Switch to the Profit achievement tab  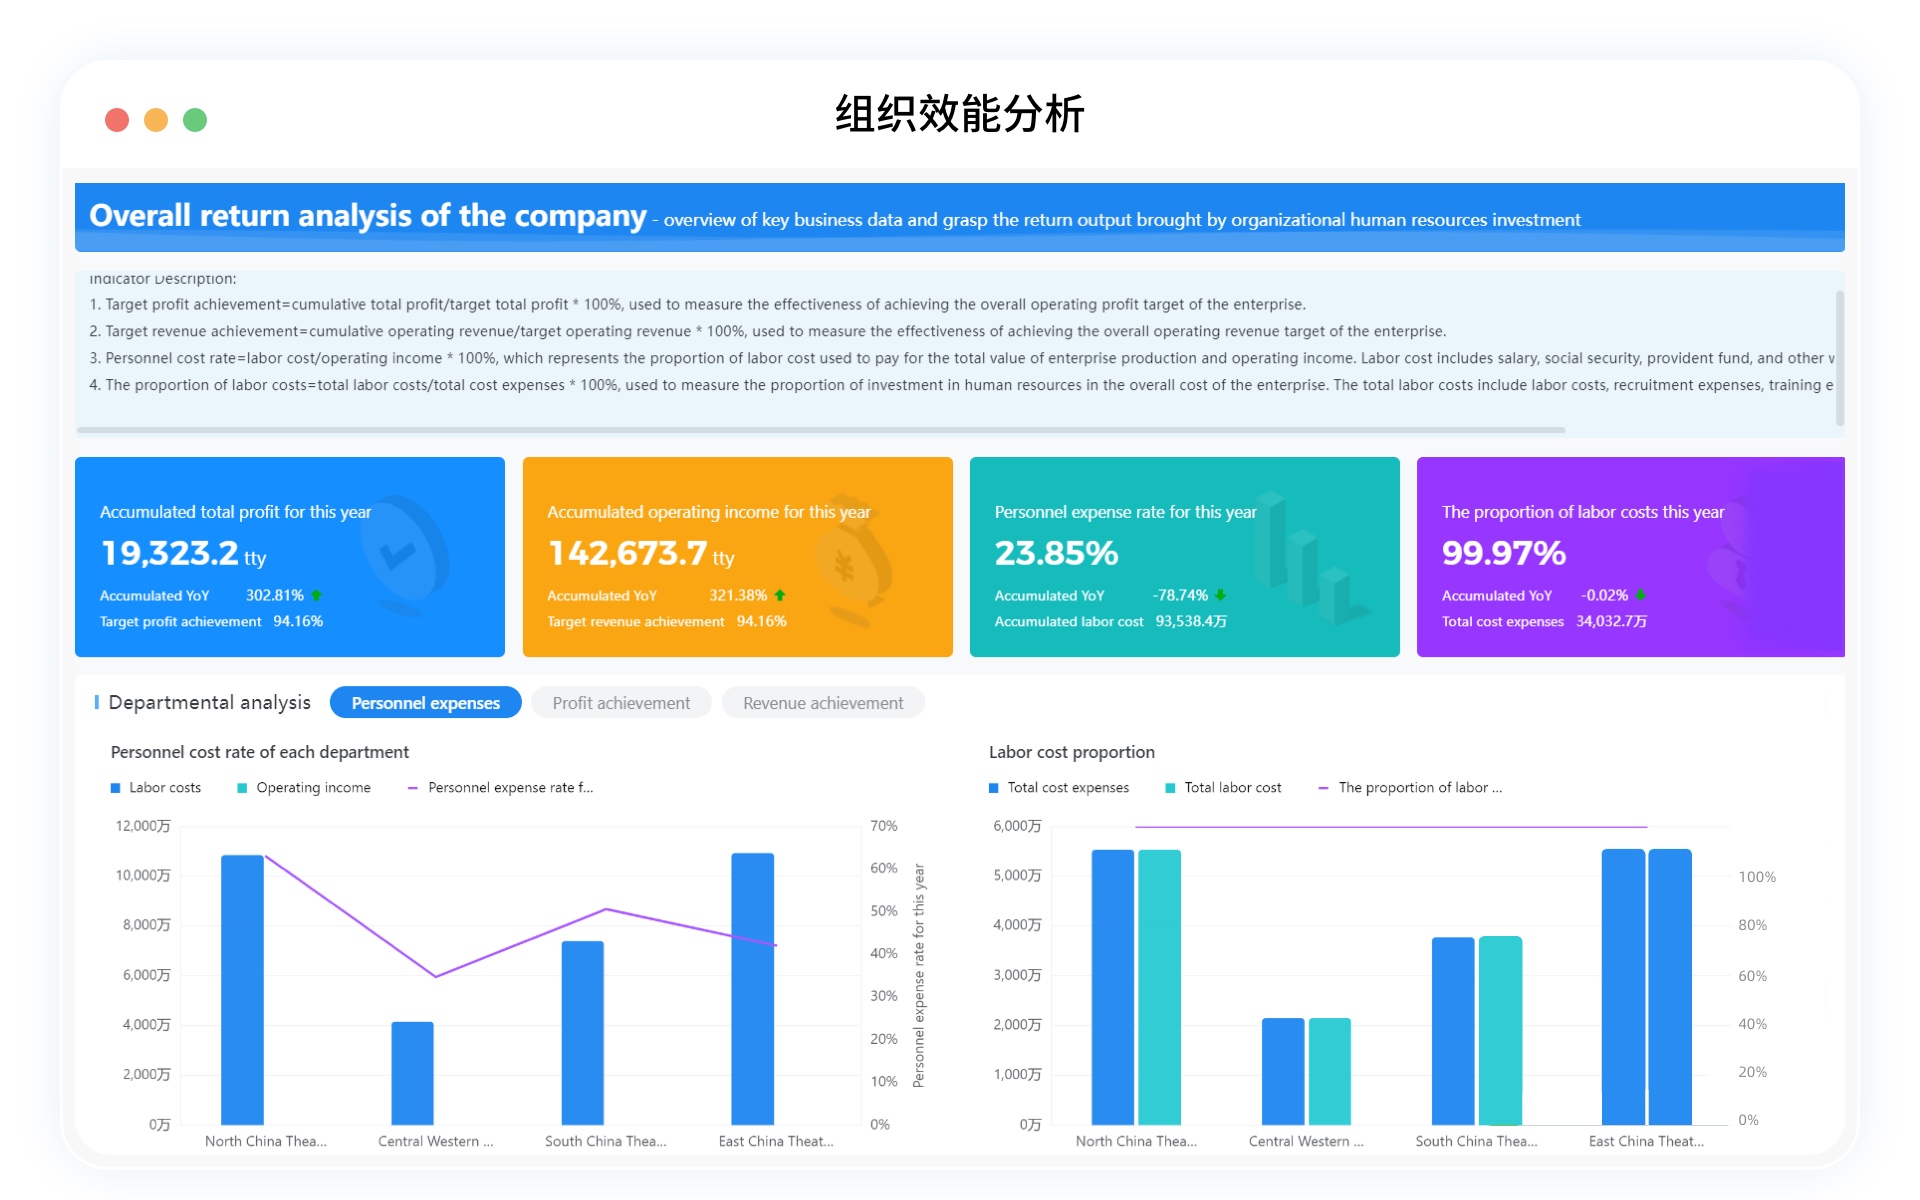[x=621, y=703]
